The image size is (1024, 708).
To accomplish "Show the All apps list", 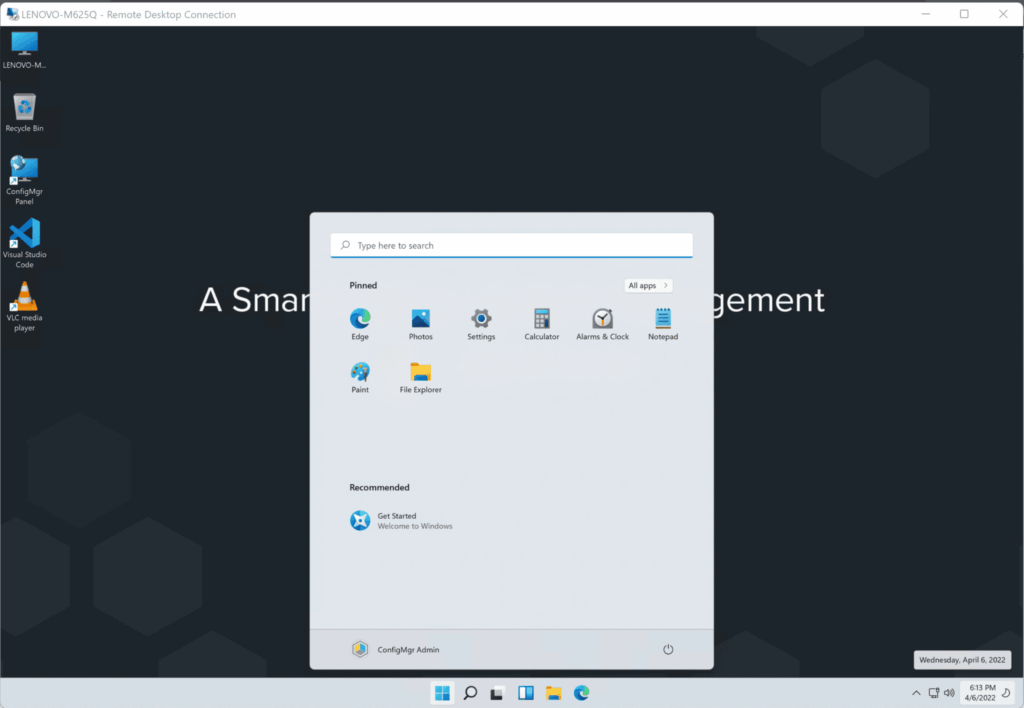I will 648,284.
